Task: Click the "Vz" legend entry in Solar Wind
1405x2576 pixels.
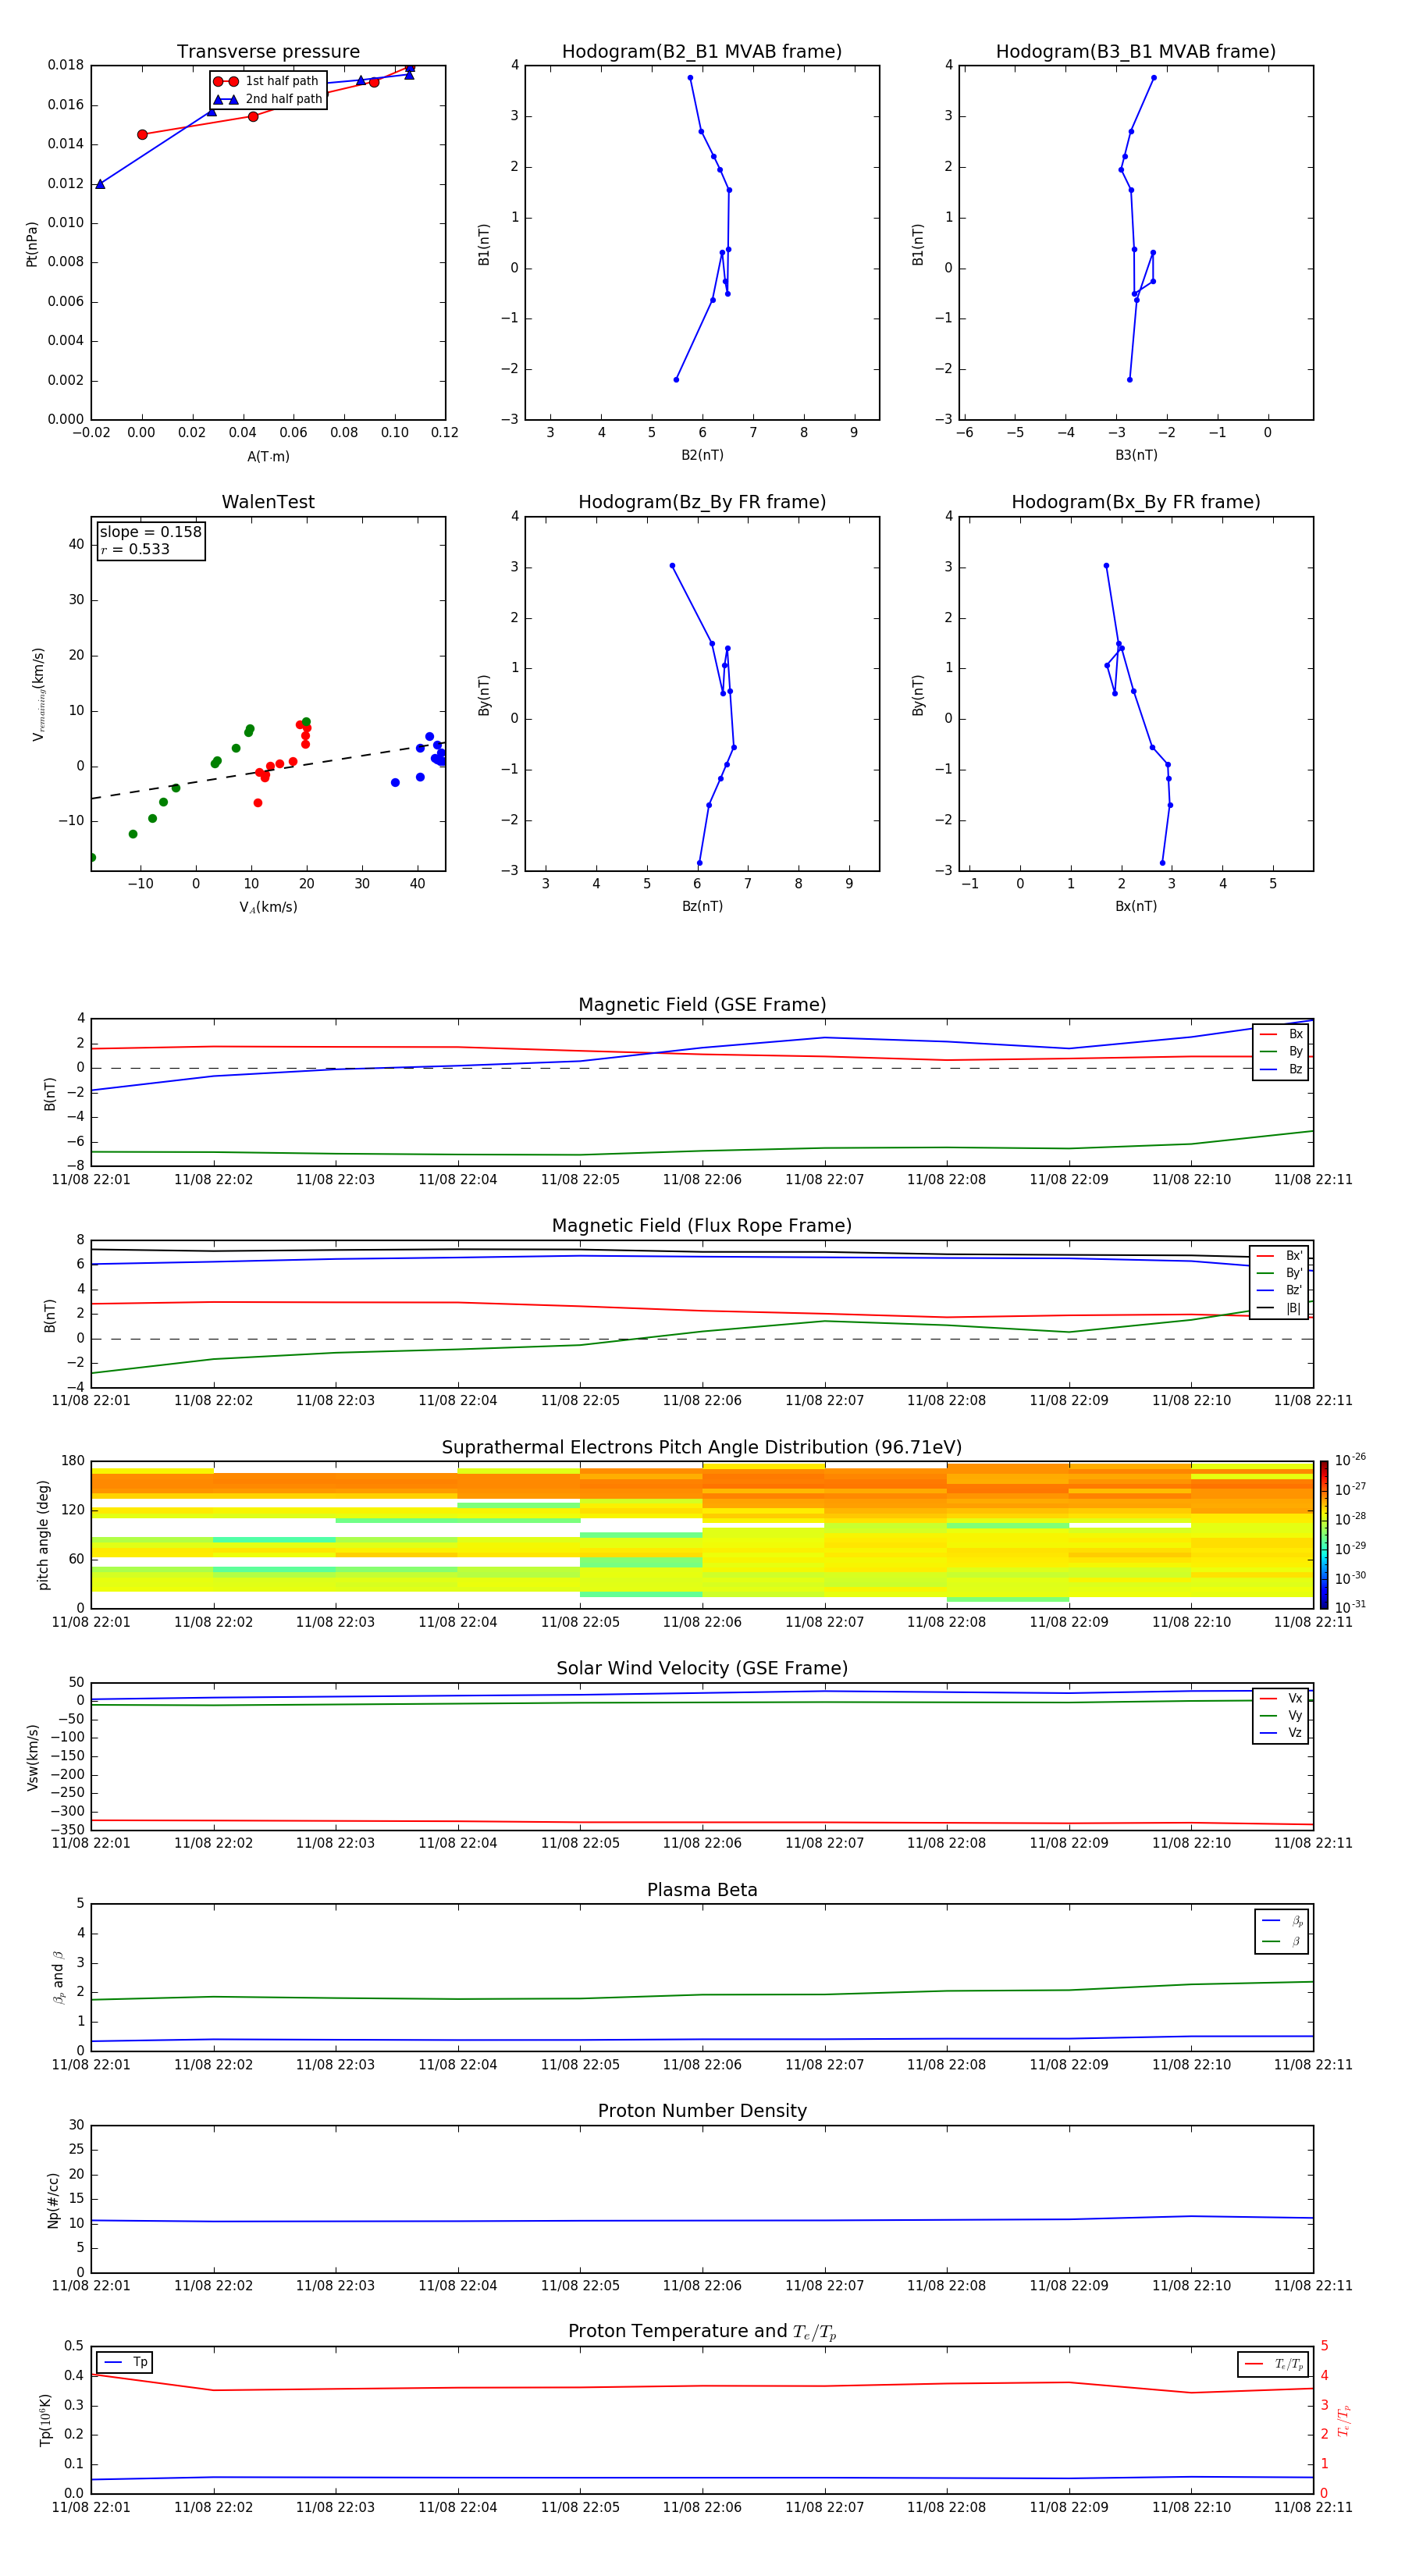Action: [1281, 1733]
